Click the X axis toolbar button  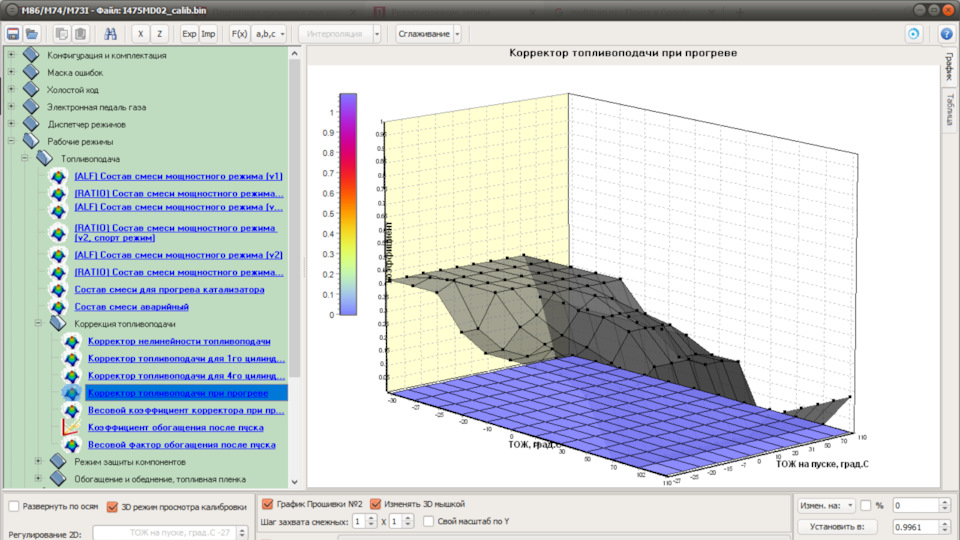tap(140, 34)
